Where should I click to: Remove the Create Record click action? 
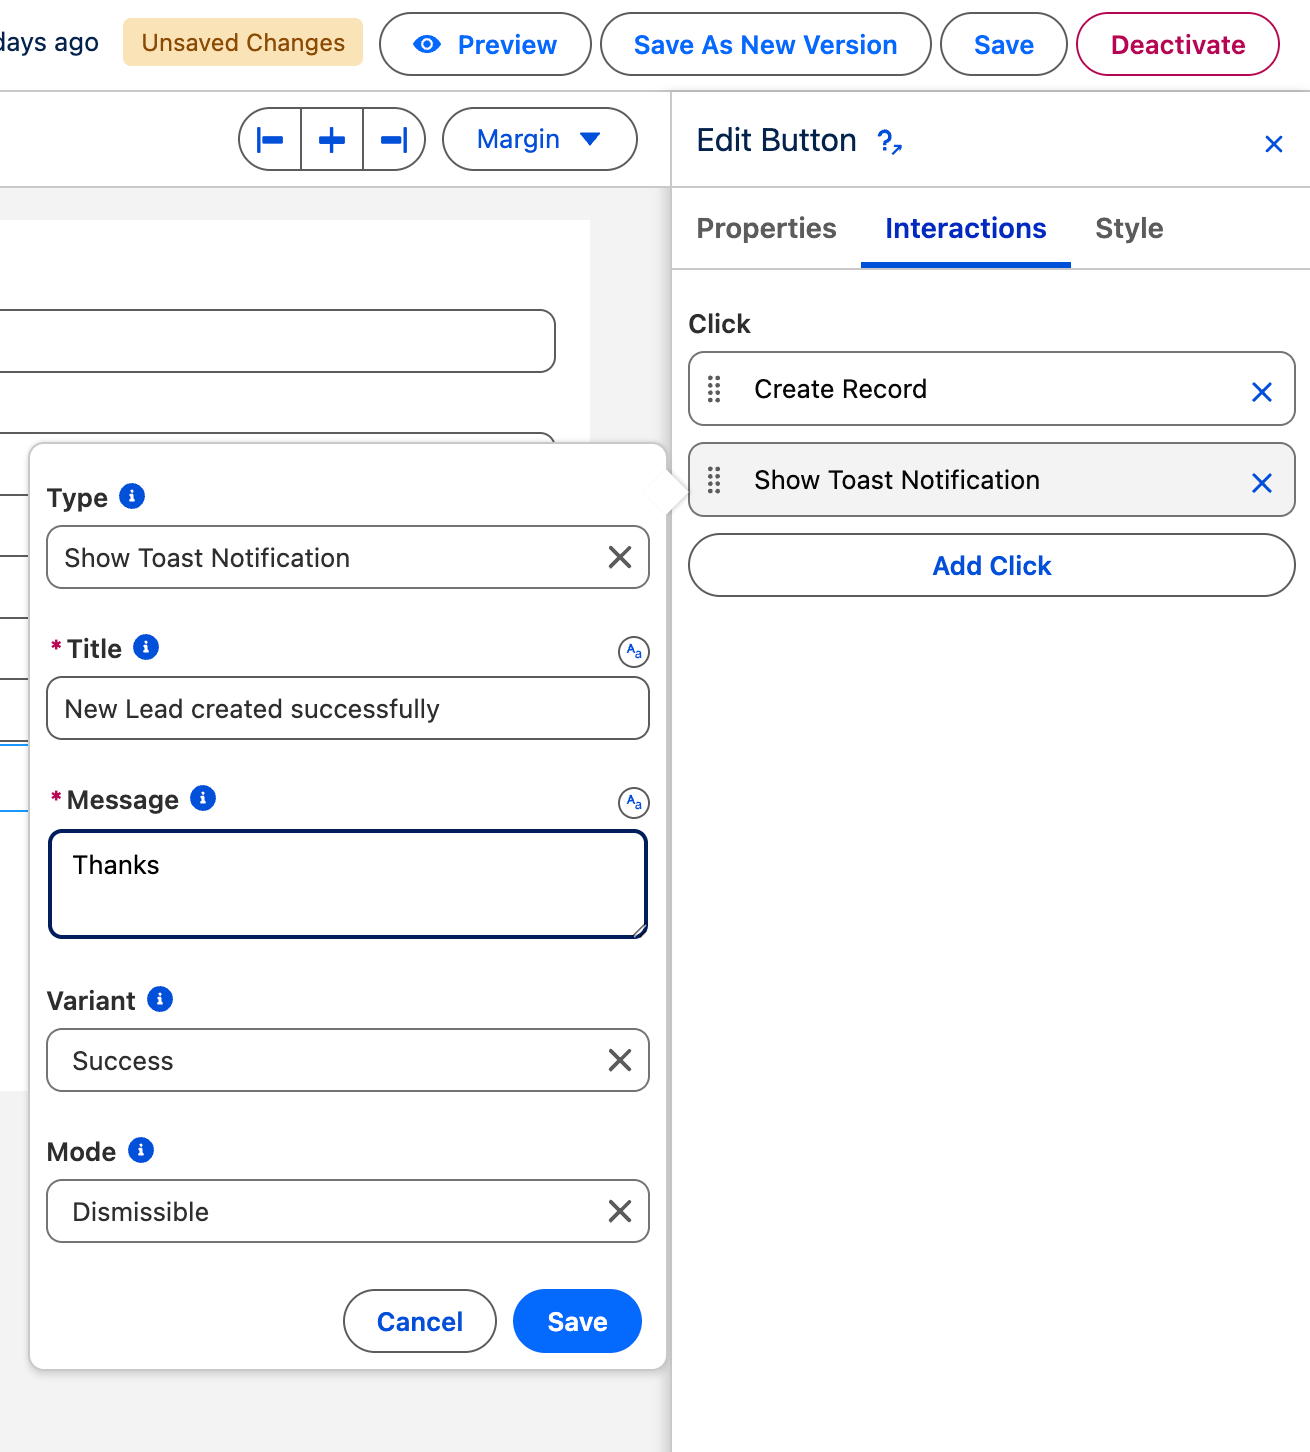(x=1262, y=392)
